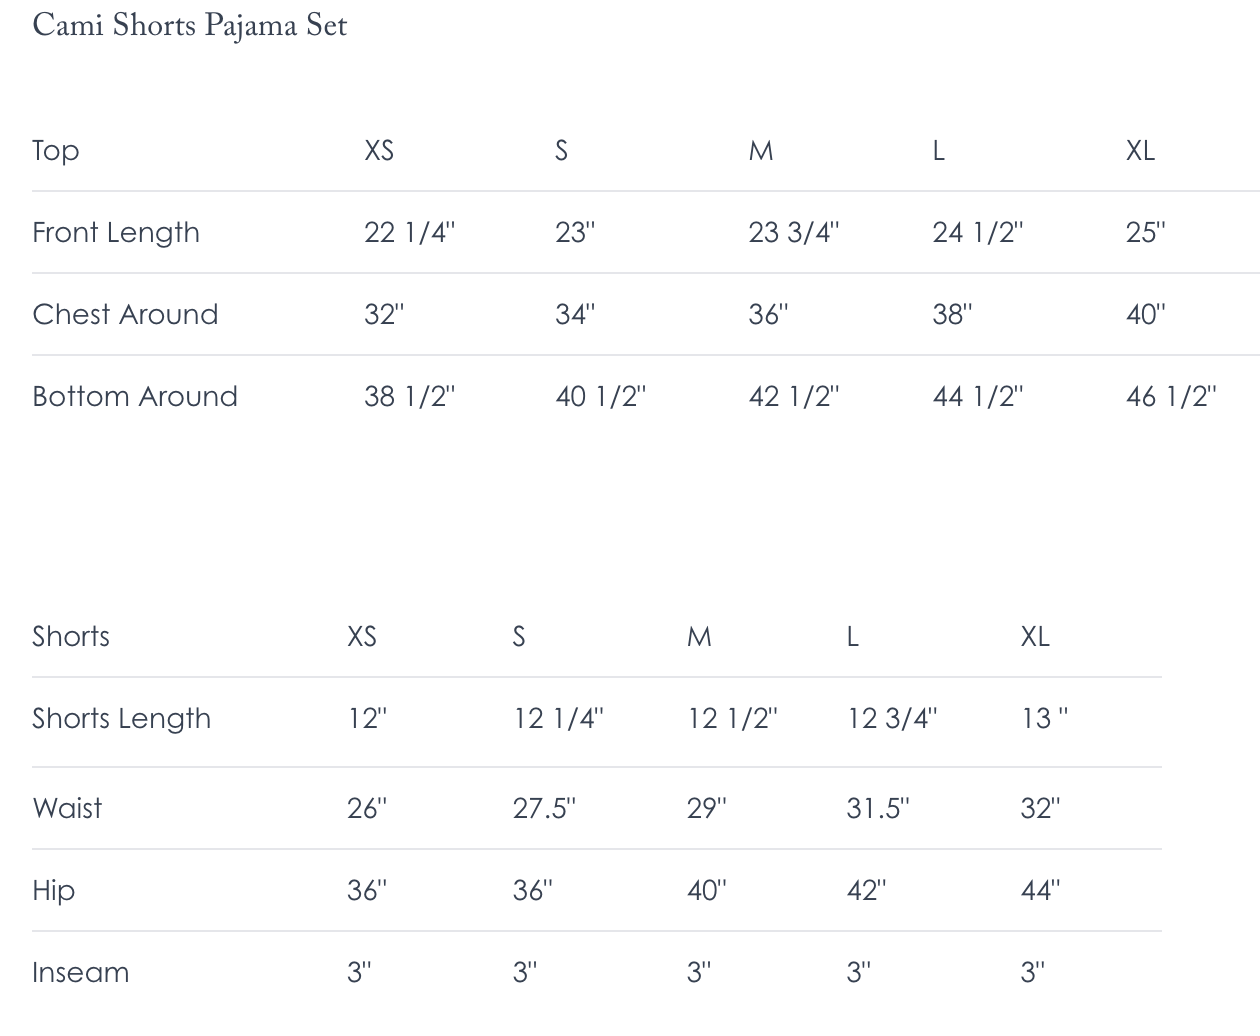The image size is (1260, 1036).
Task: Select the 44" hip value
Action: [x=1040, y=890]
